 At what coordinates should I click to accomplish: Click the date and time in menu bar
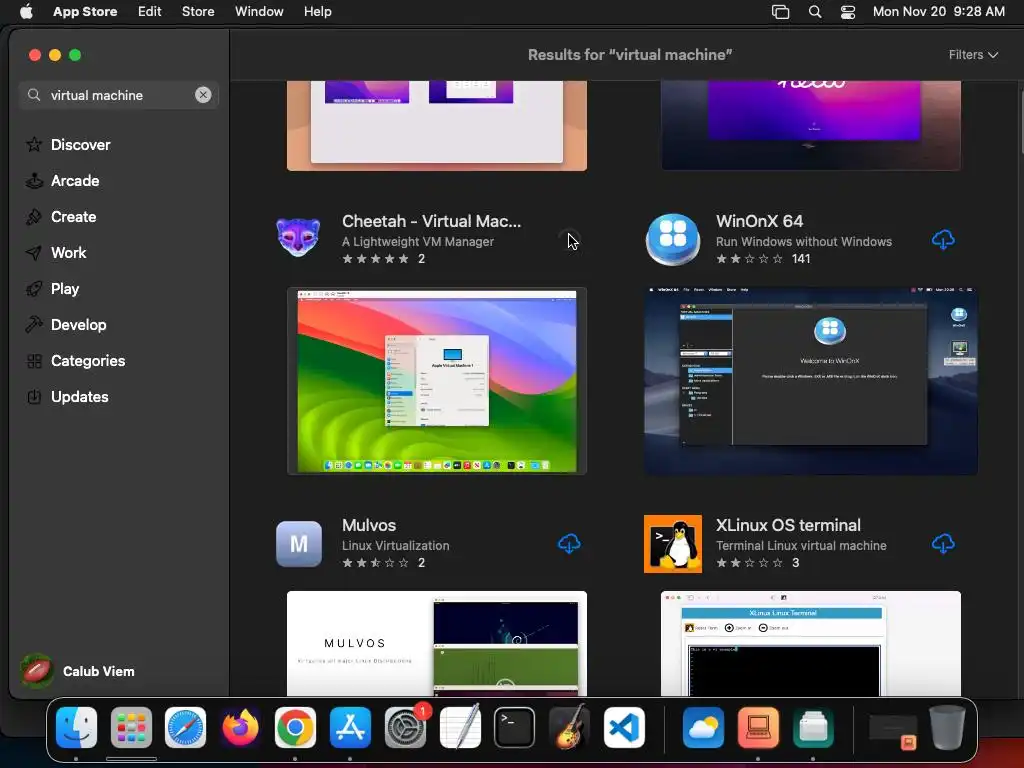pyautogui.click(x=938, y=12)
